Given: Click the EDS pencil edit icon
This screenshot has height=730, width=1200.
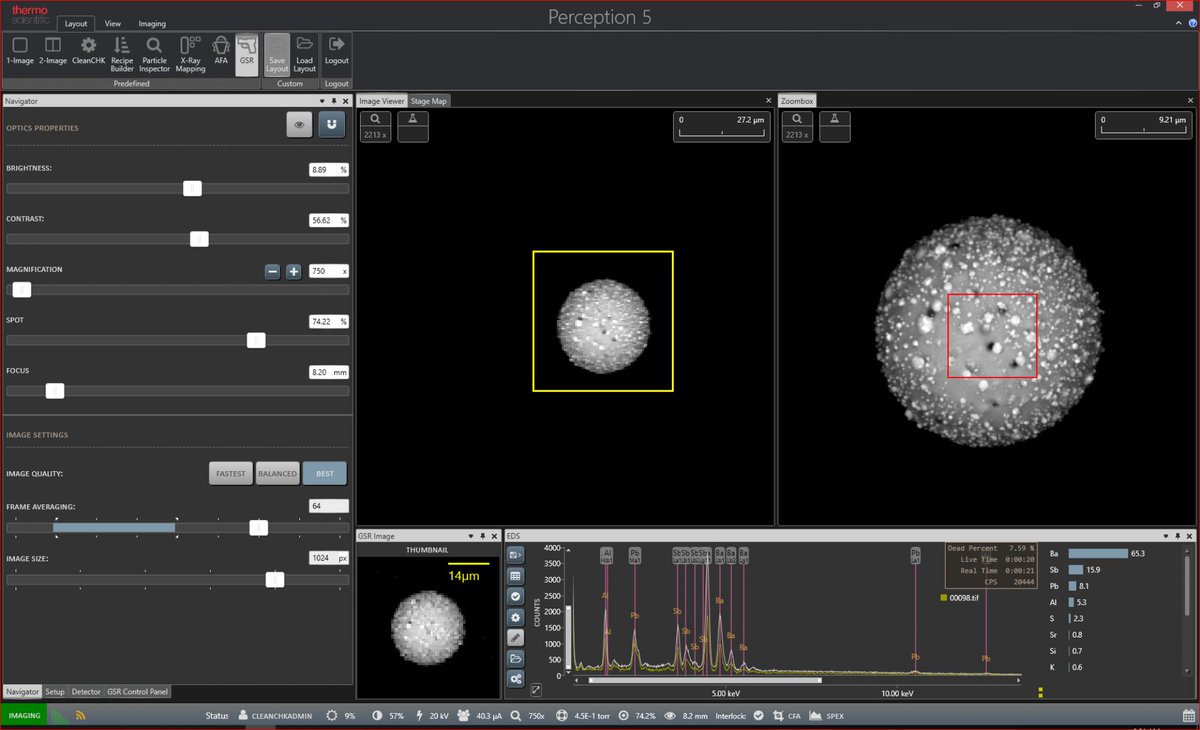Looking at the screenshot, I should point(516,637).
